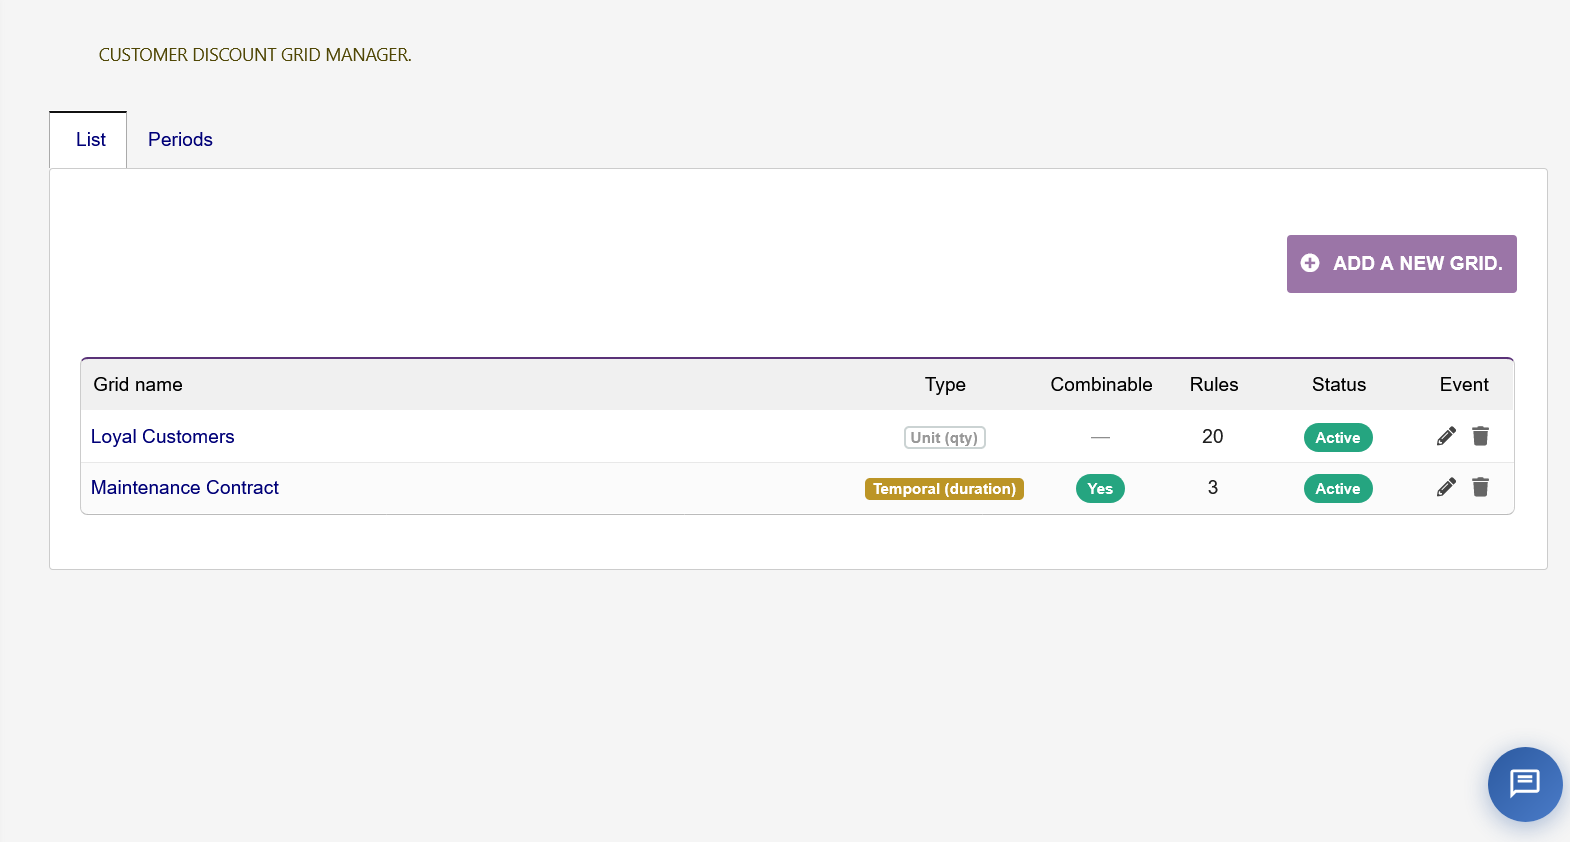Select the List tab

(x=89, y=140)
